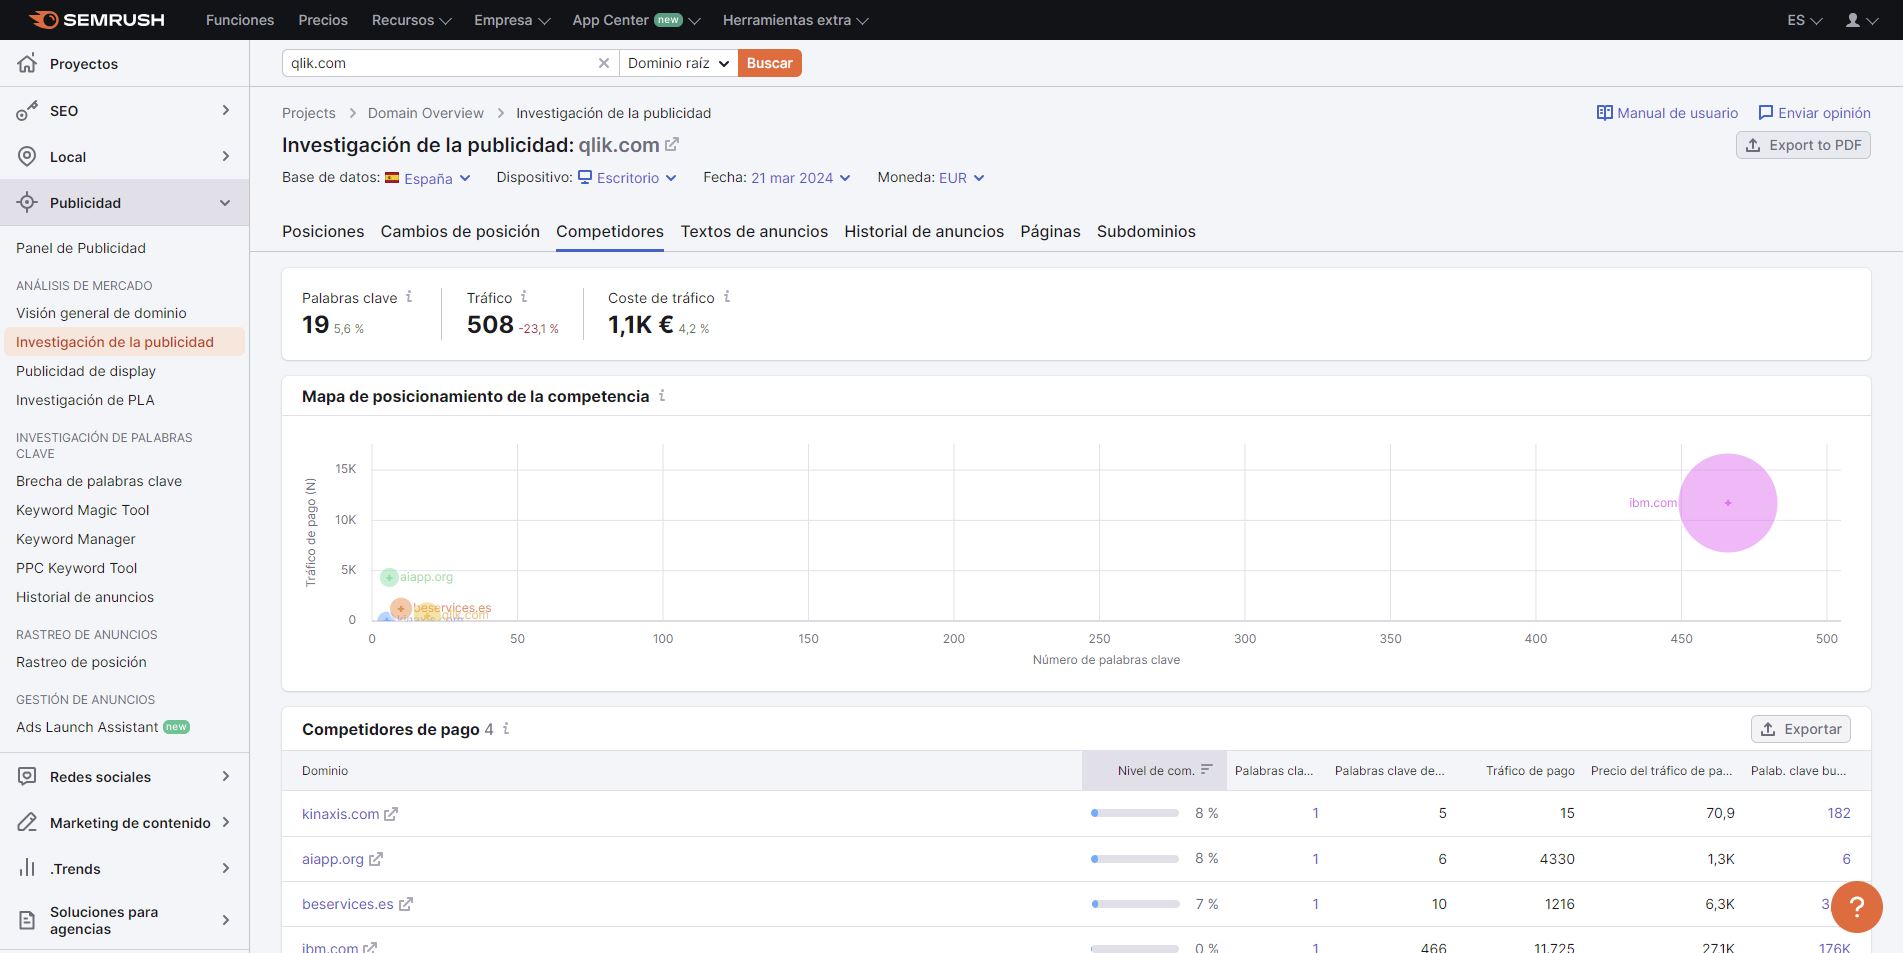Screen dimensions: 1903x953
Task: Click aiapp.org competition level bar
Action: [x=1135, y=858]
